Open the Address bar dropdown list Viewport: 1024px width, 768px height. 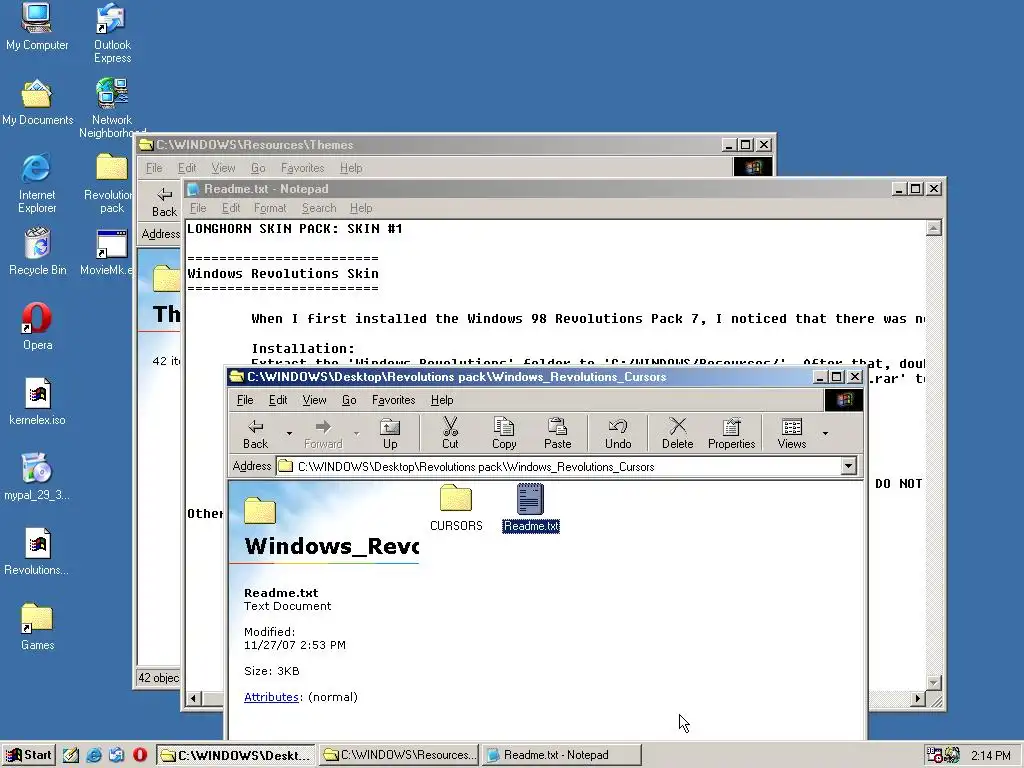click(848, 466)
